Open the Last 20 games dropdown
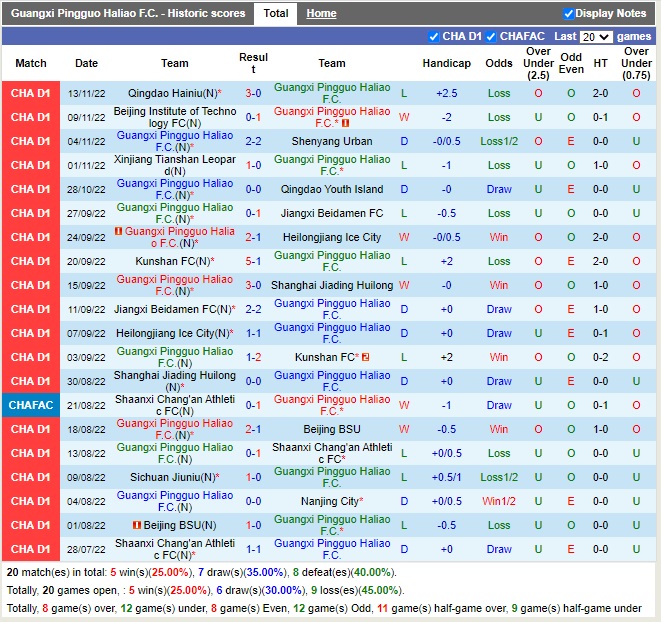Viewport: 661px width, 622px height. click(595, 37)
